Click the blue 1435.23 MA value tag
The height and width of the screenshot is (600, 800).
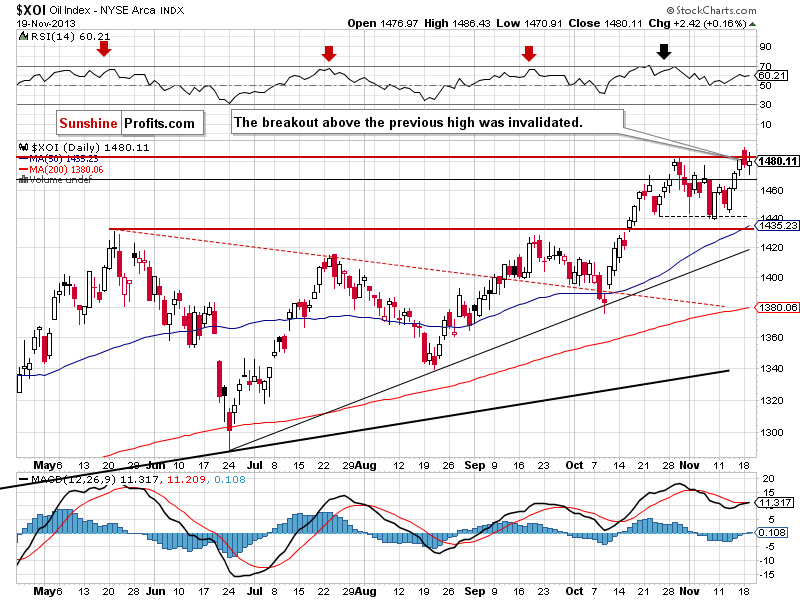pyautogui.click(x=776, y=226)
